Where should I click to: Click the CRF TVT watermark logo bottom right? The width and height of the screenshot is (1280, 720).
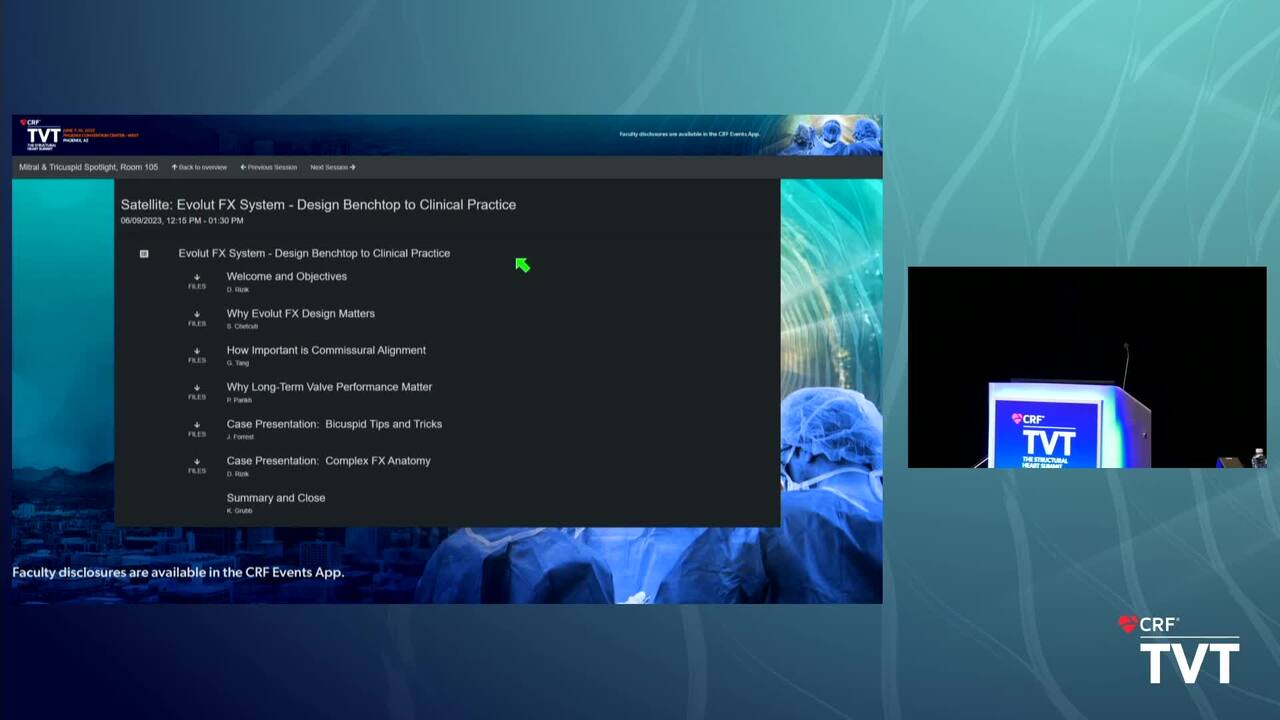pos(1179,650)
